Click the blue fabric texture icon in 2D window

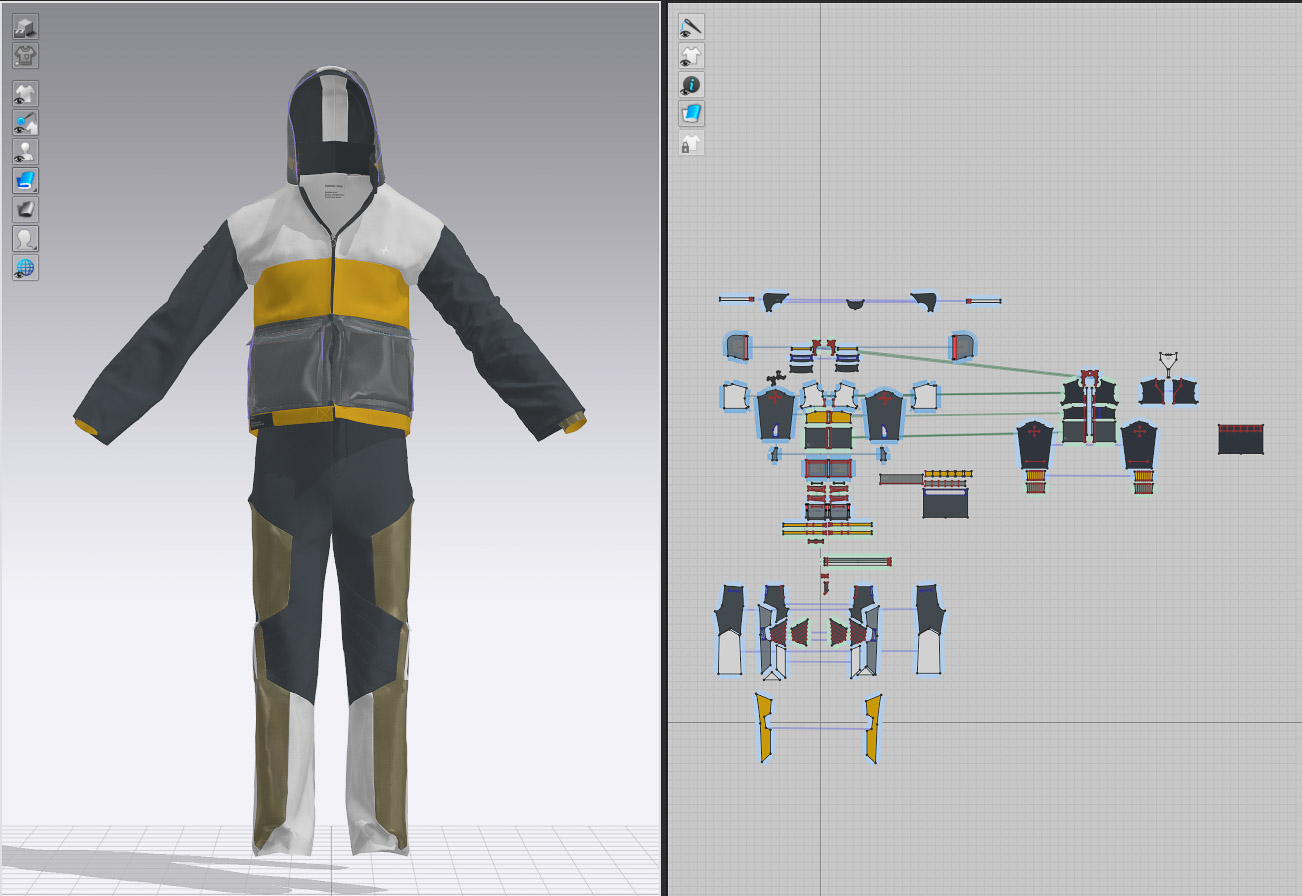pos(691,113)
